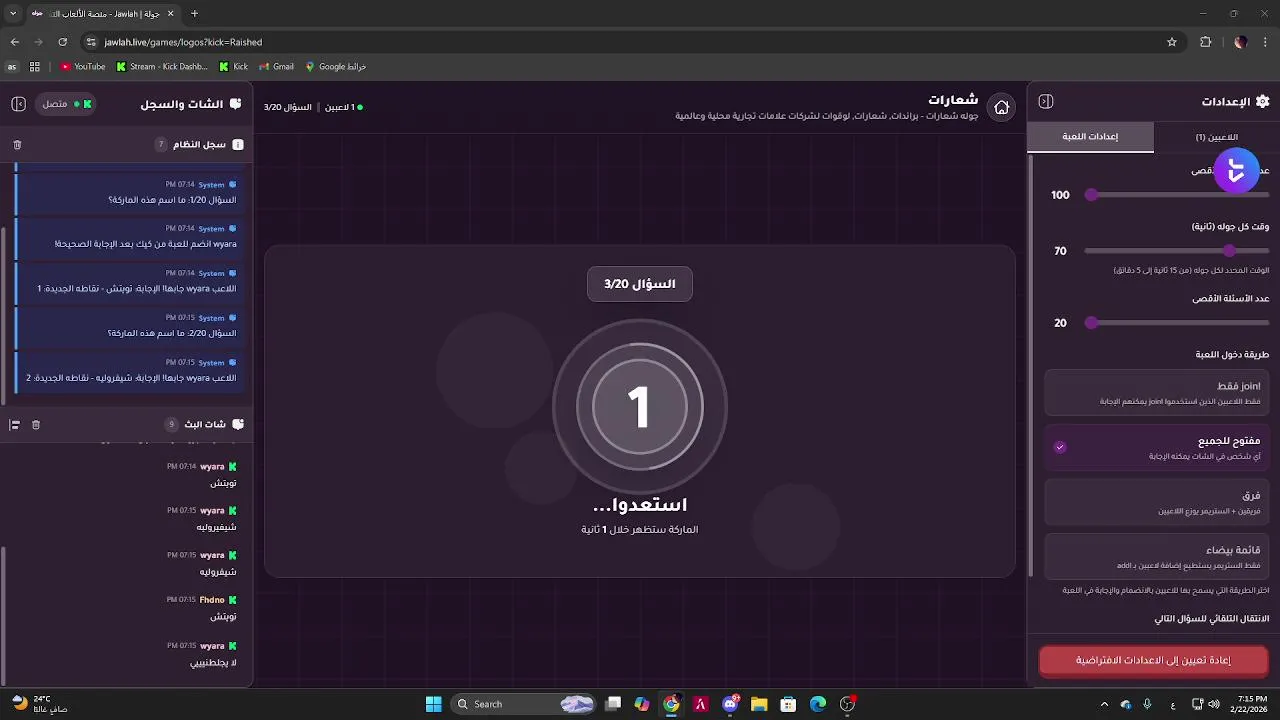Switch to the 'اللاعبين (1)' players tab

pyautogui.click(x=1216, y=137)
